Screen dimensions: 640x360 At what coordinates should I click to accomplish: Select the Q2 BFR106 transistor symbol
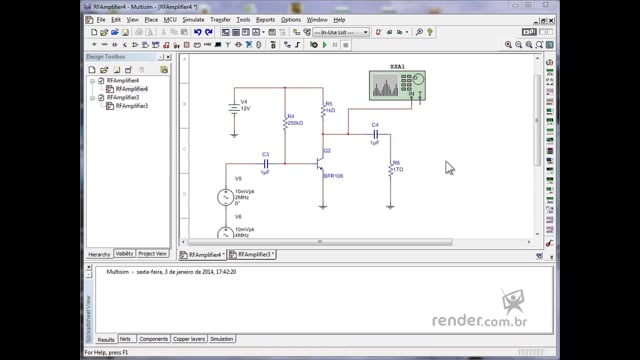[x=320, y=164]
